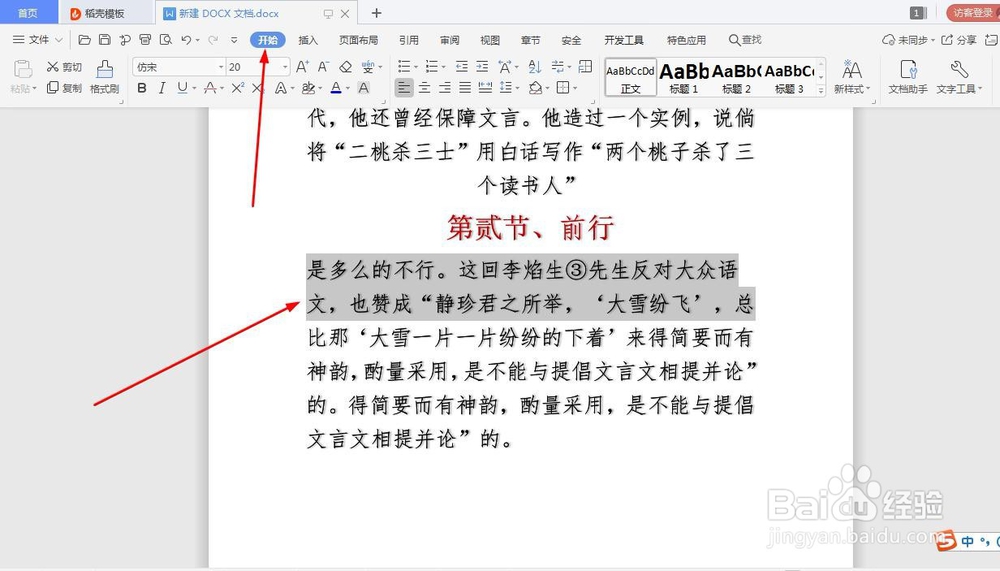Click the 粘贴 paste clipboard icon

(x=22, y=69)
